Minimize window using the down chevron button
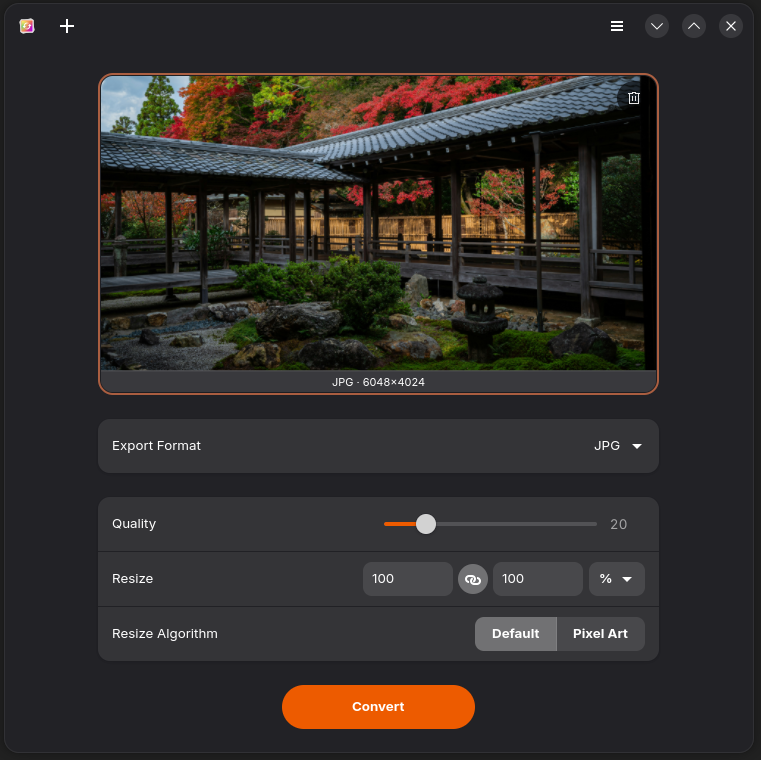The image size is (761, 760). (657, 26)
